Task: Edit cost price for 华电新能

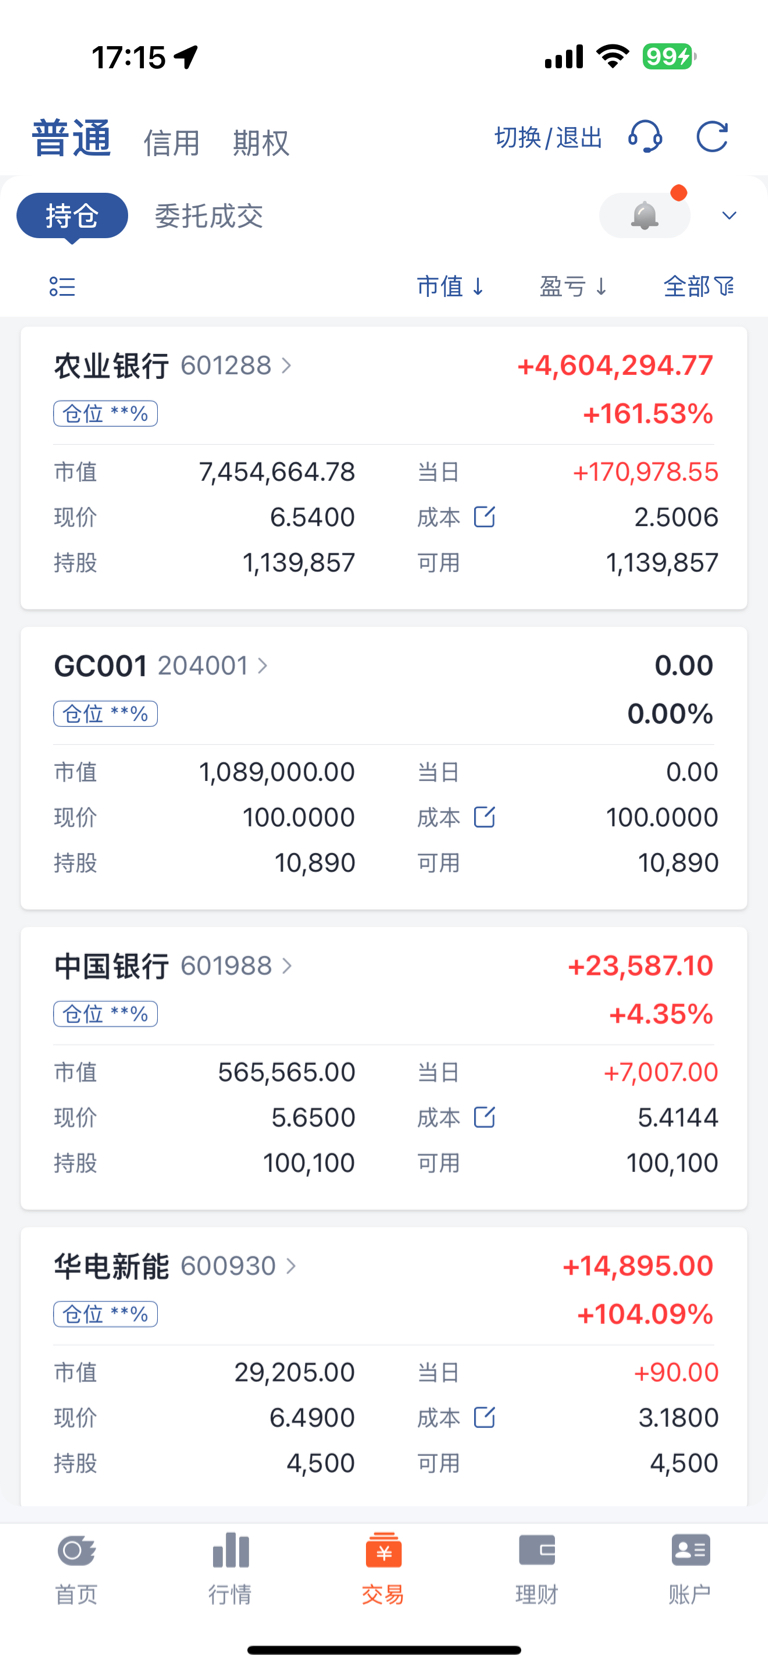Action: tap(484, 1417)
